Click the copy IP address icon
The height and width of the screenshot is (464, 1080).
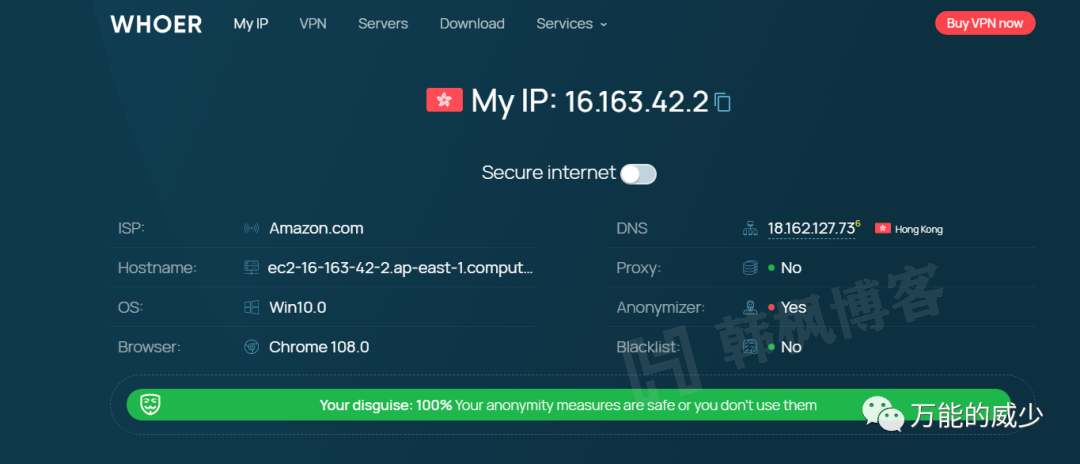pyautogui.click(x=723, y=102)
